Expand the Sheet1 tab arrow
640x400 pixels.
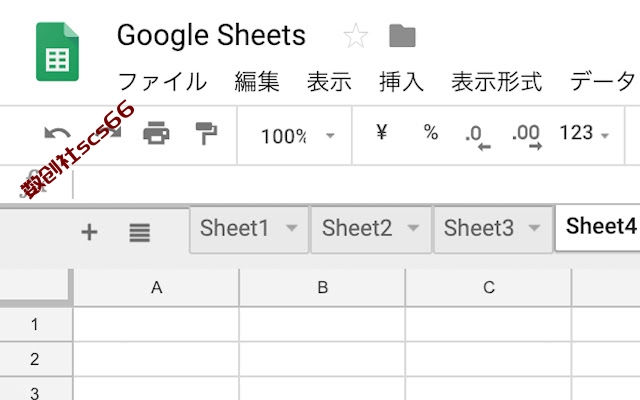coord(291,227)
